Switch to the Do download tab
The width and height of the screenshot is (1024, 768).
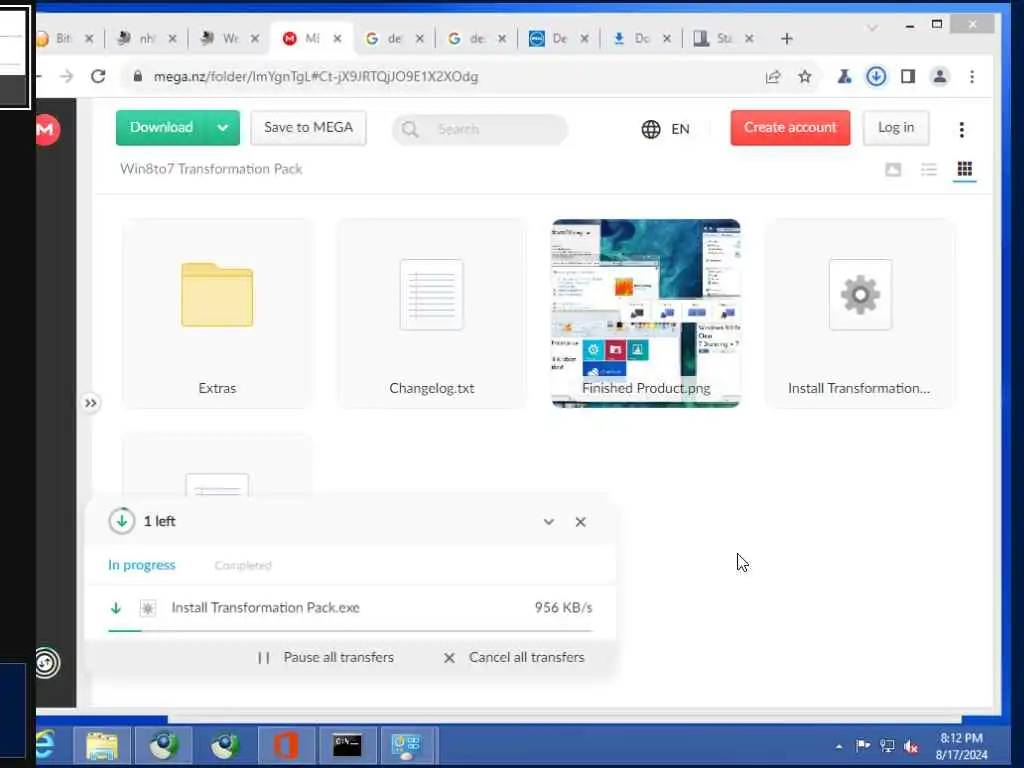point(641,39)
